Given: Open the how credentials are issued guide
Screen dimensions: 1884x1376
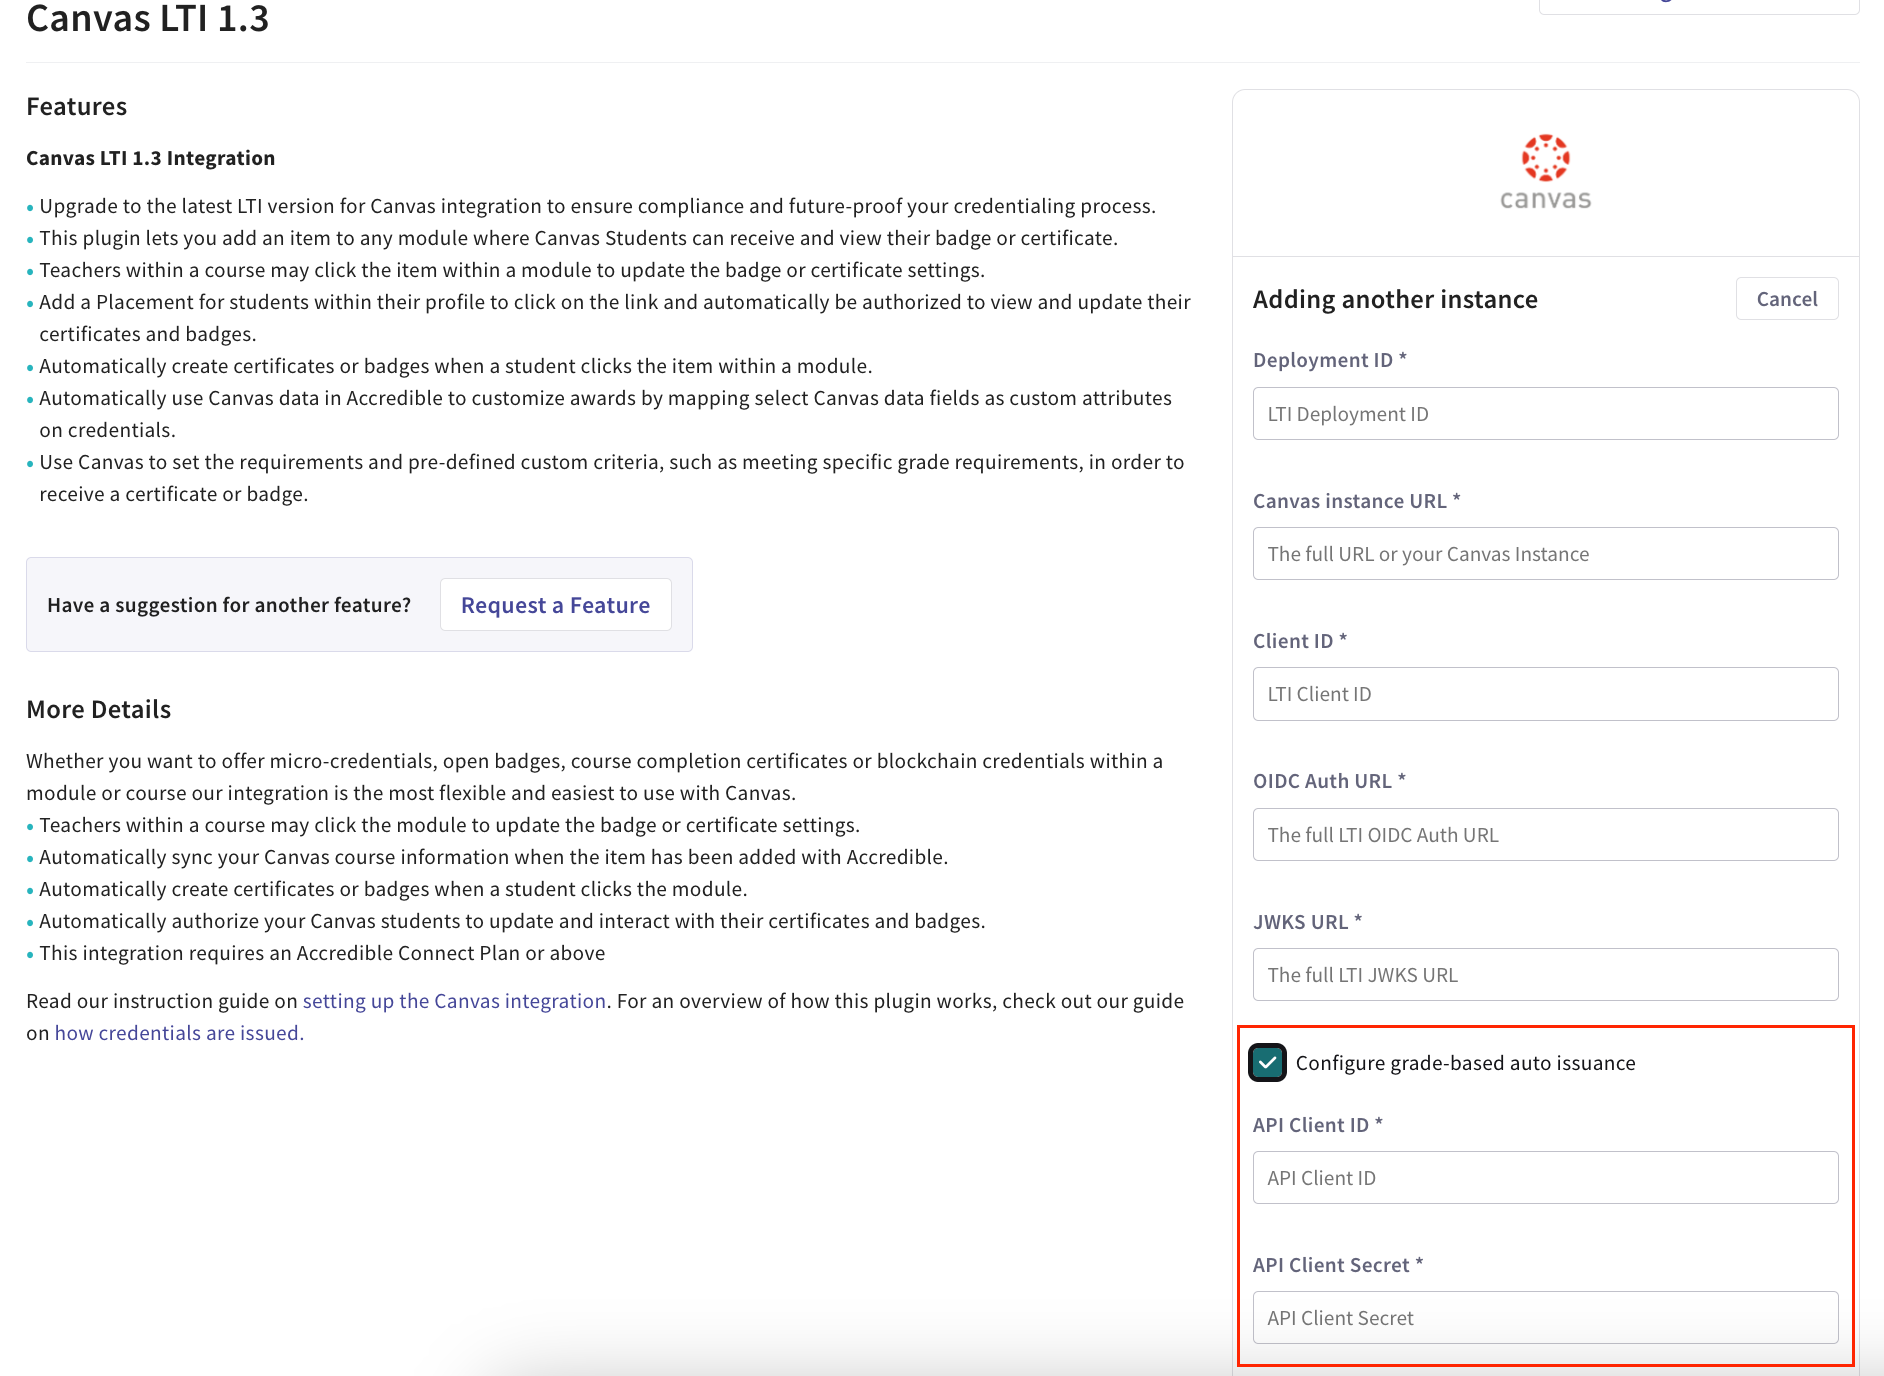Looking at the screenshot, I should [x=179, y=1032].
